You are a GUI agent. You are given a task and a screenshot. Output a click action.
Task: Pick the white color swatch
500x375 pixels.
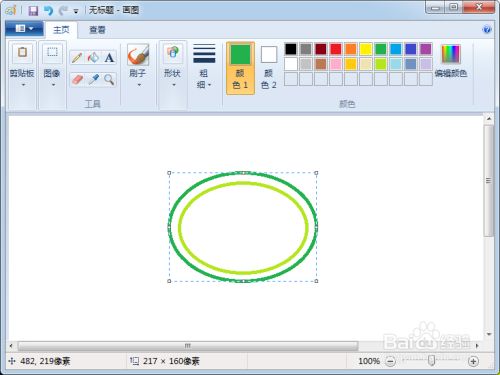click(x=291, y=64)
